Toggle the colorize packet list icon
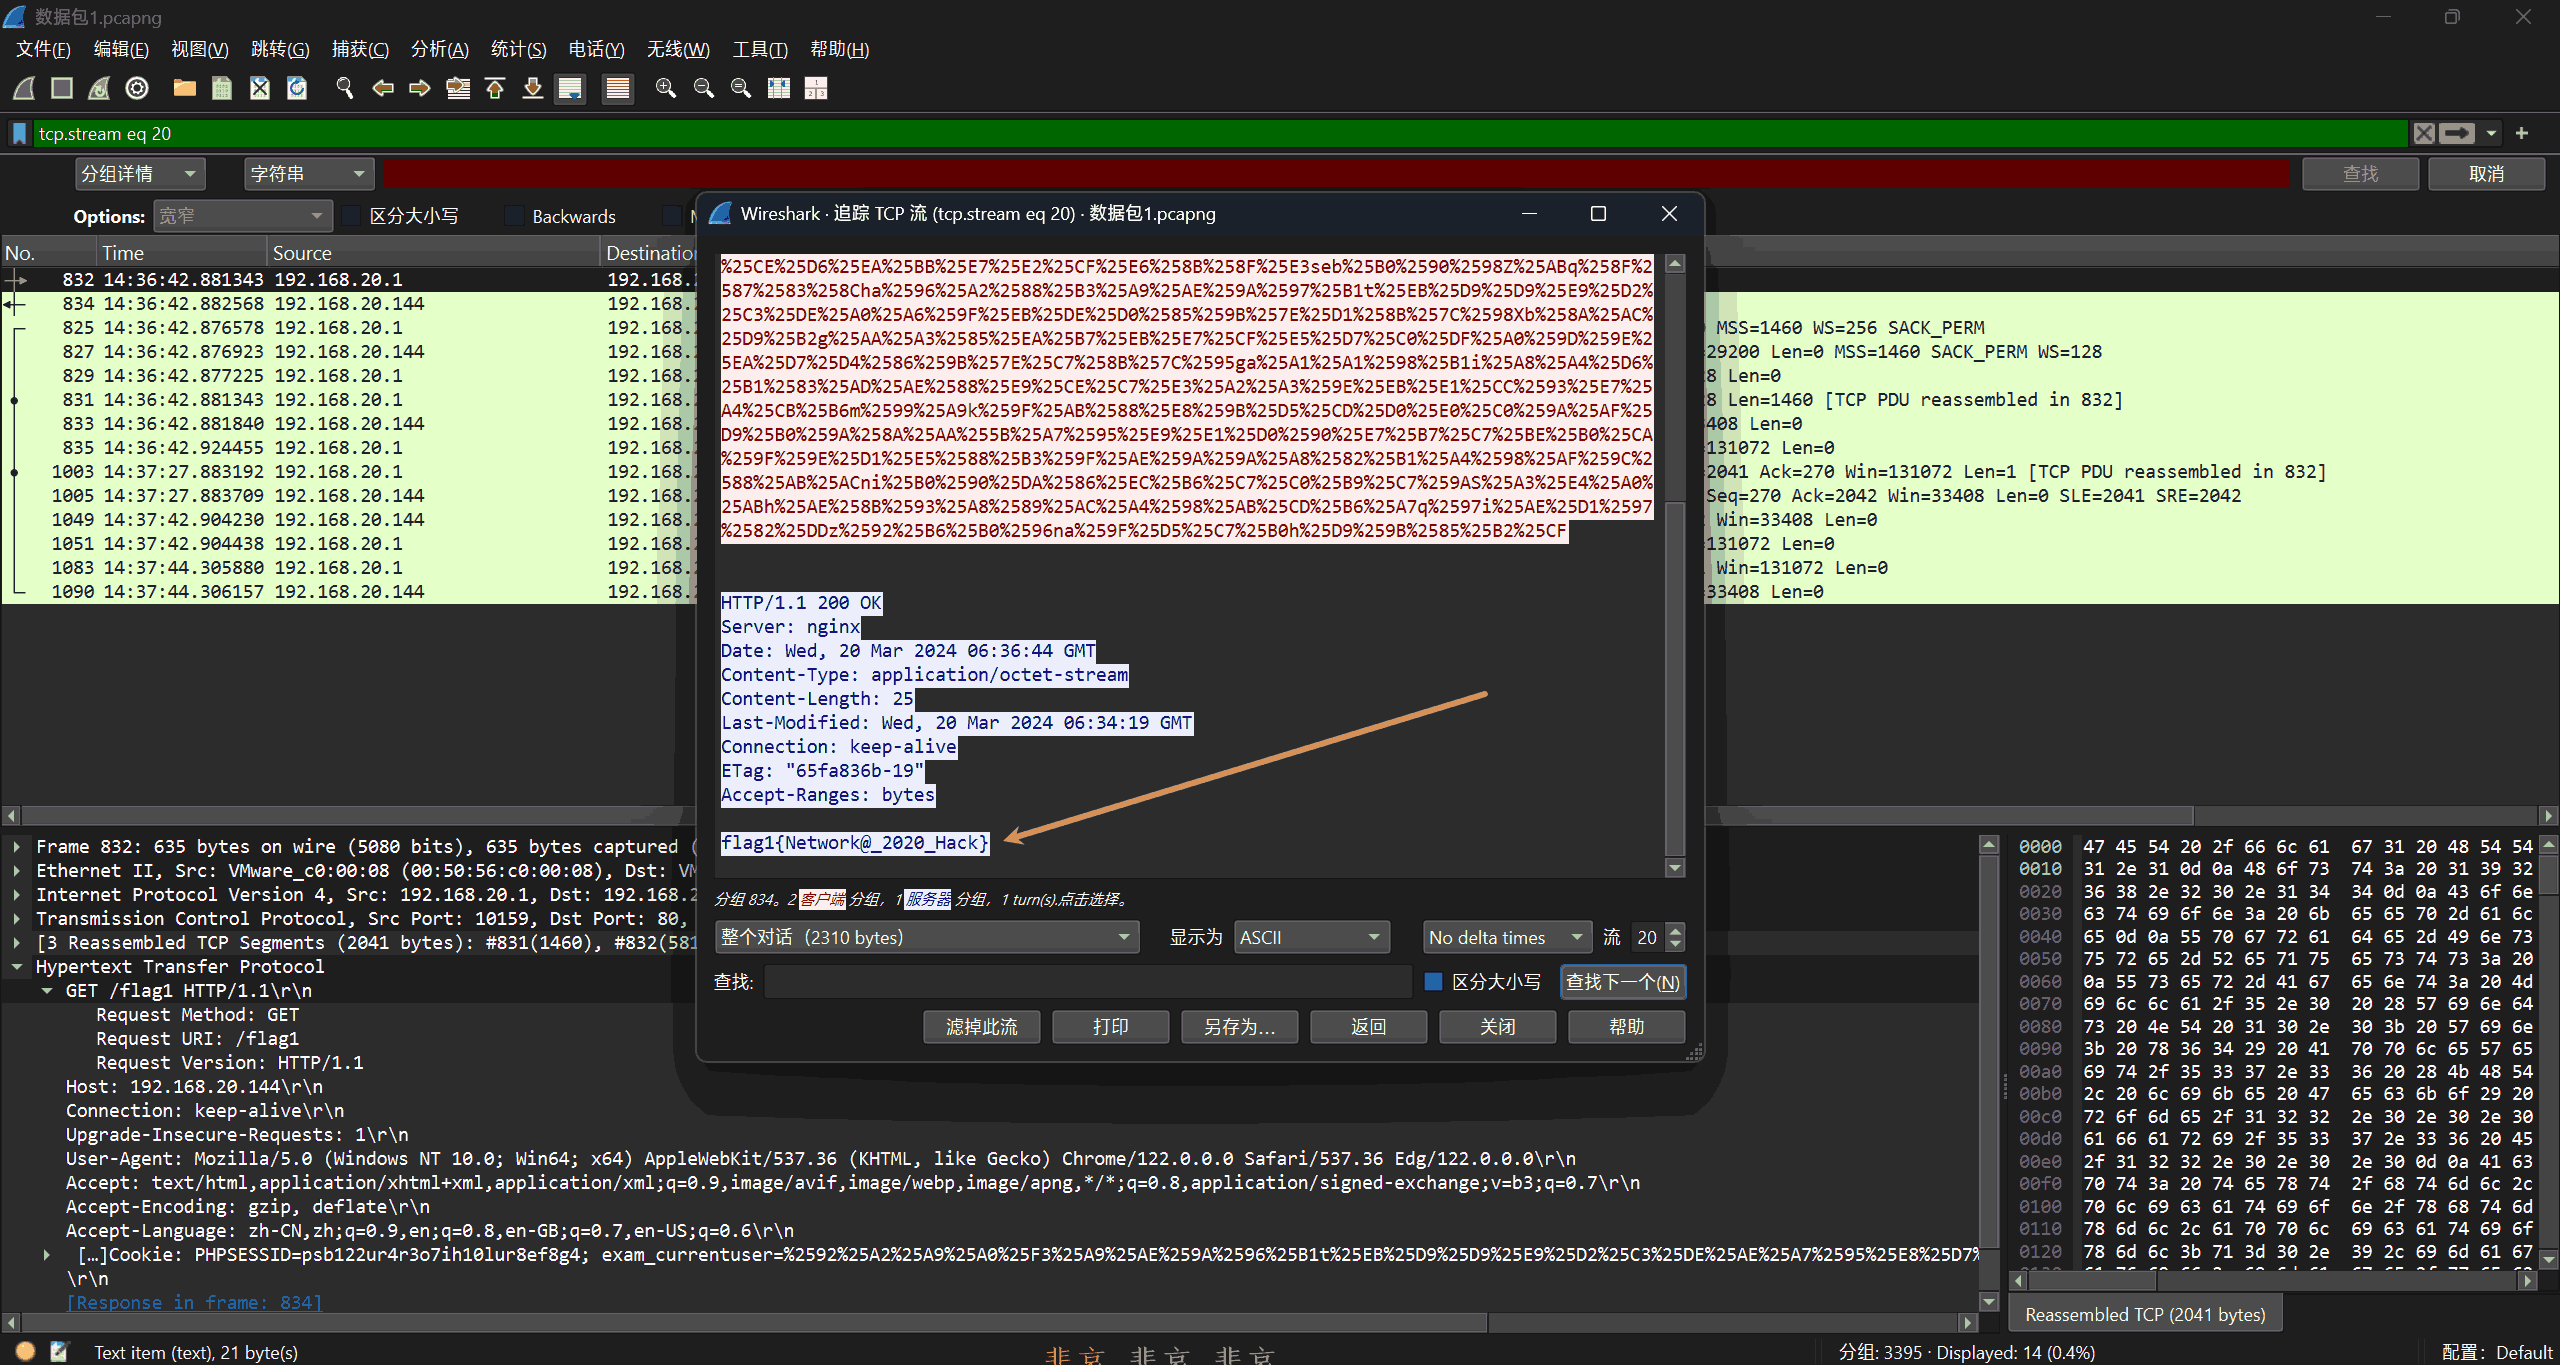Screen dimensions: 2560x1365 coord(618,88)
